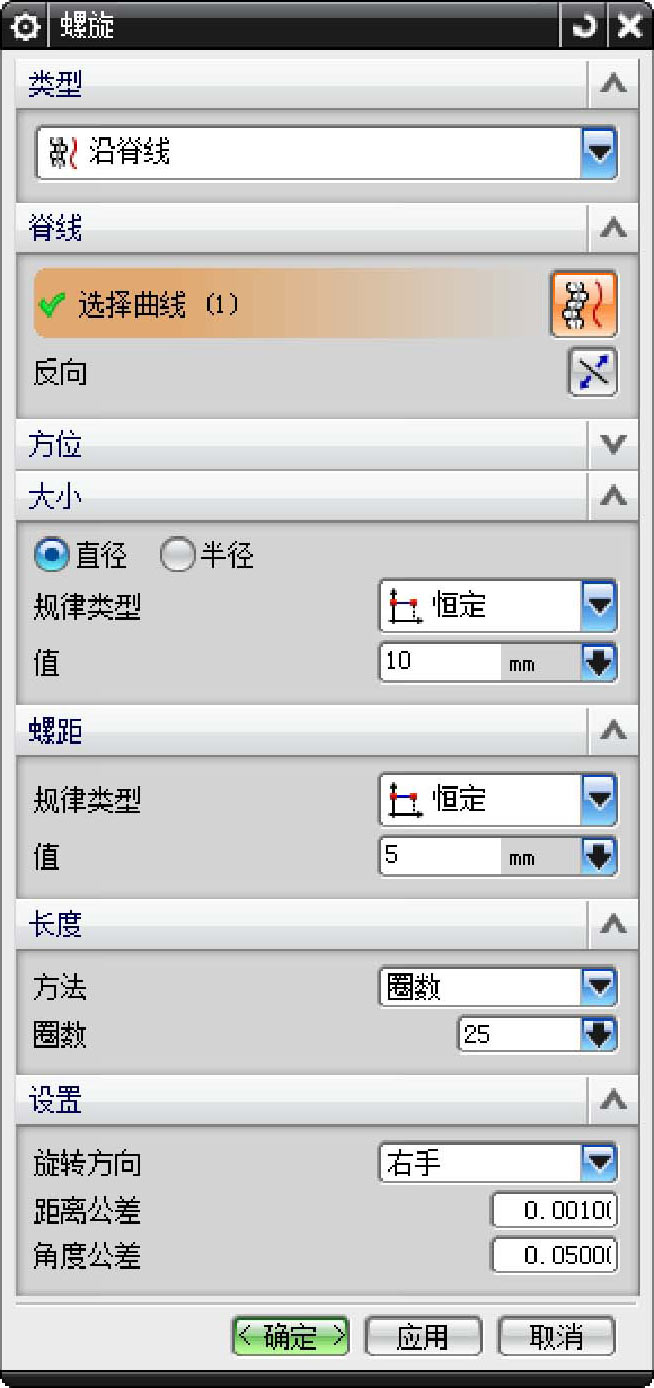Viewport: 654px width, 1388px height.
Task: Select the 半径 radio button
Action: tap(176, 555)
